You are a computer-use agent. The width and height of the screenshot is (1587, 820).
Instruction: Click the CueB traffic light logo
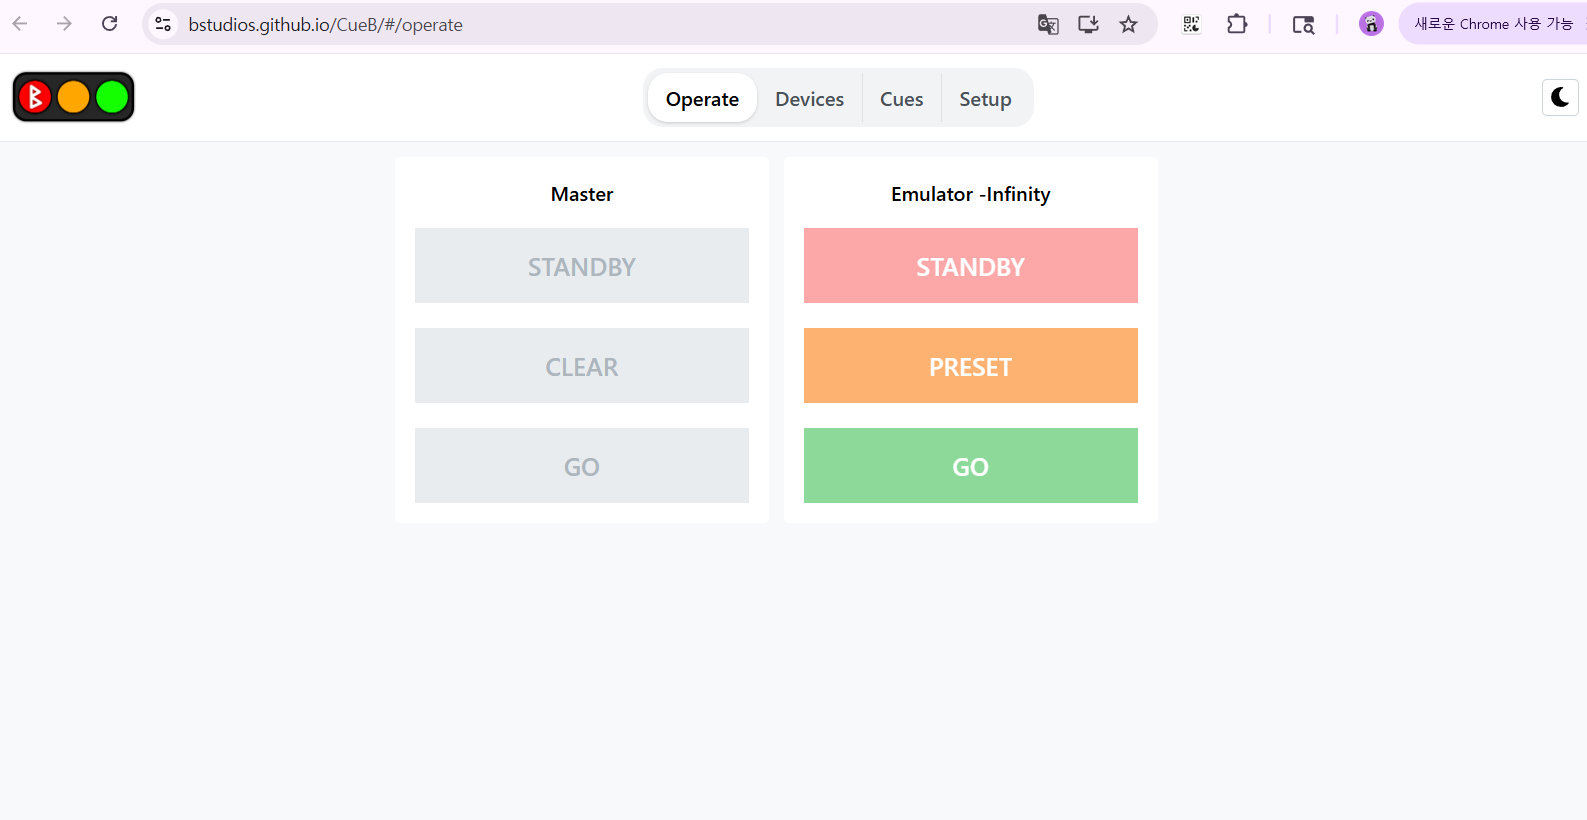pyautogui.click(x=73, y=97)
